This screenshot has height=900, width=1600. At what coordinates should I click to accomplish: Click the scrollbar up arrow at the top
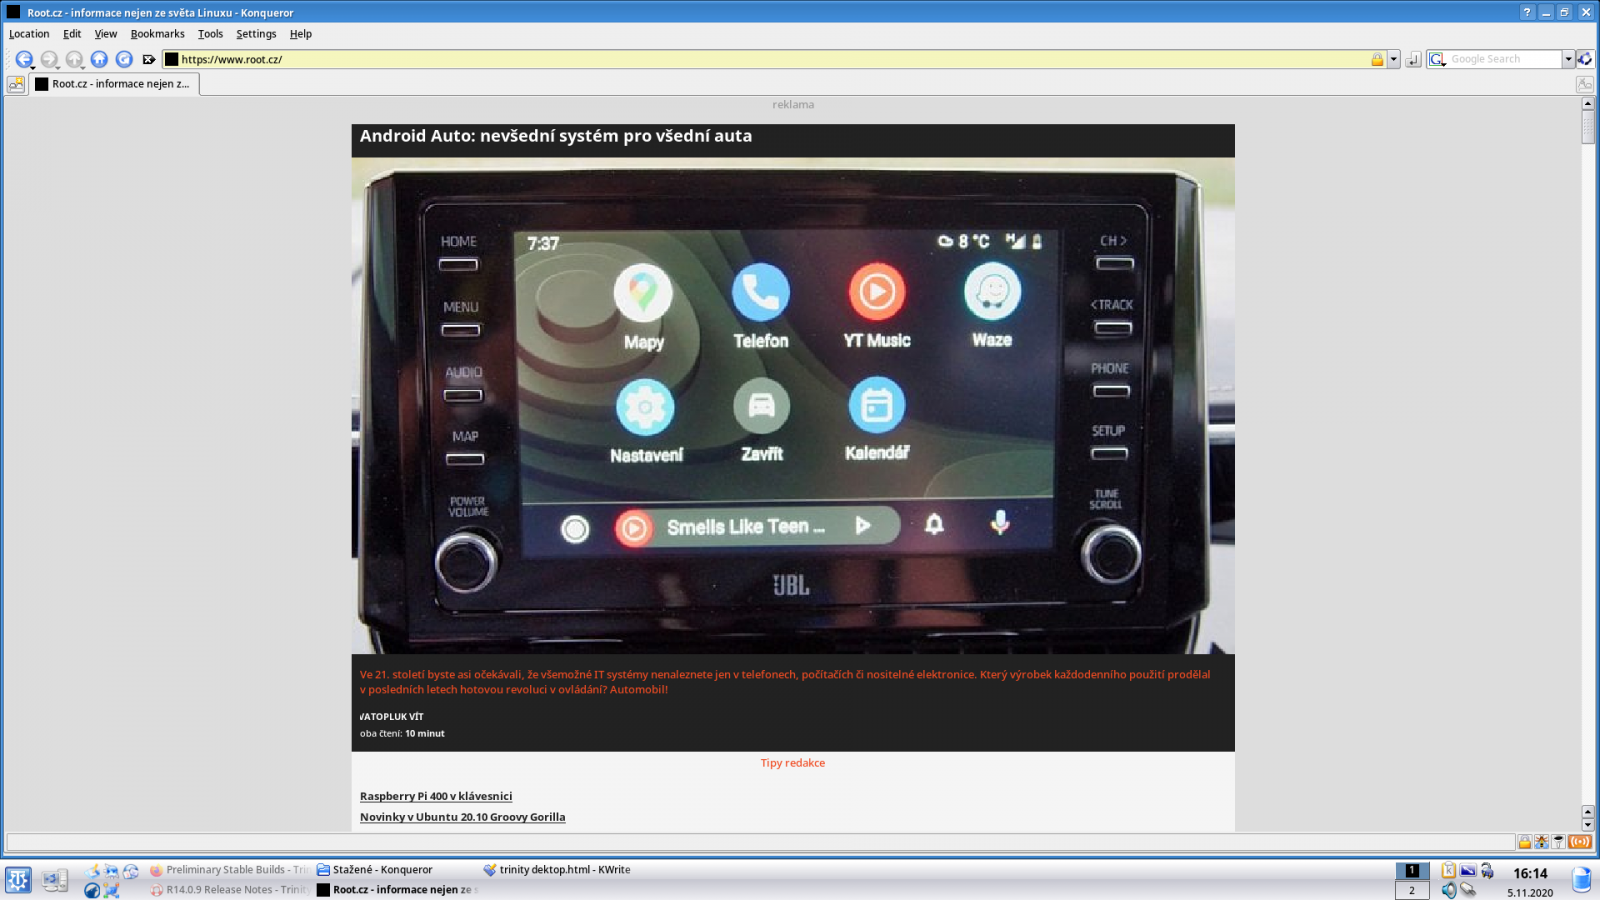tap(1587, 104)
